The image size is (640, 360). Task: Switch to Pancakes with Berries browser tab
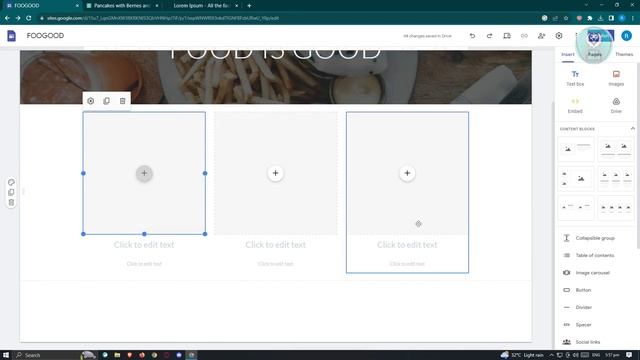point(122,6)
